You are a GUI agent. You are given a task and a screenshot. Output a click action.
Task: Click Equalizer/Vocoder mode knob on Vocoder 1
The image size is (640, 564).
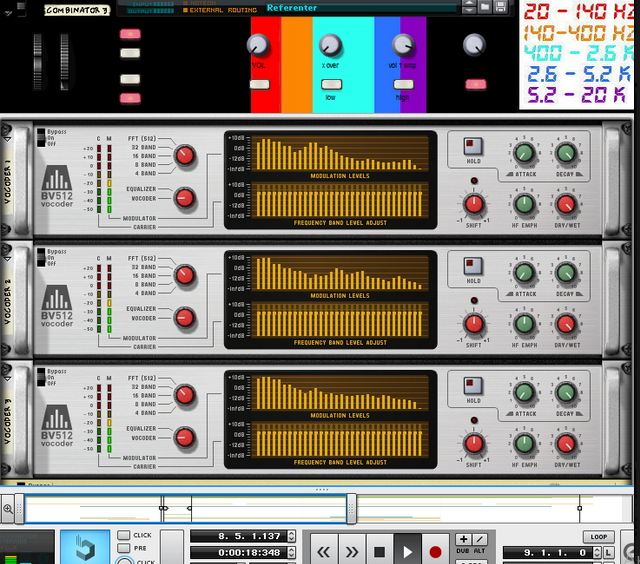point(184,198)
